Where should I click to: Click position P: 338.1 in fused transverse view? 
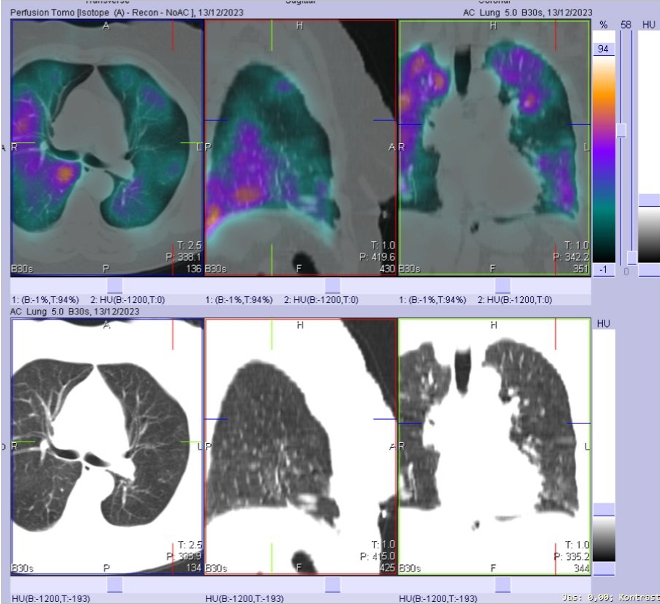[x=184, y=257]
